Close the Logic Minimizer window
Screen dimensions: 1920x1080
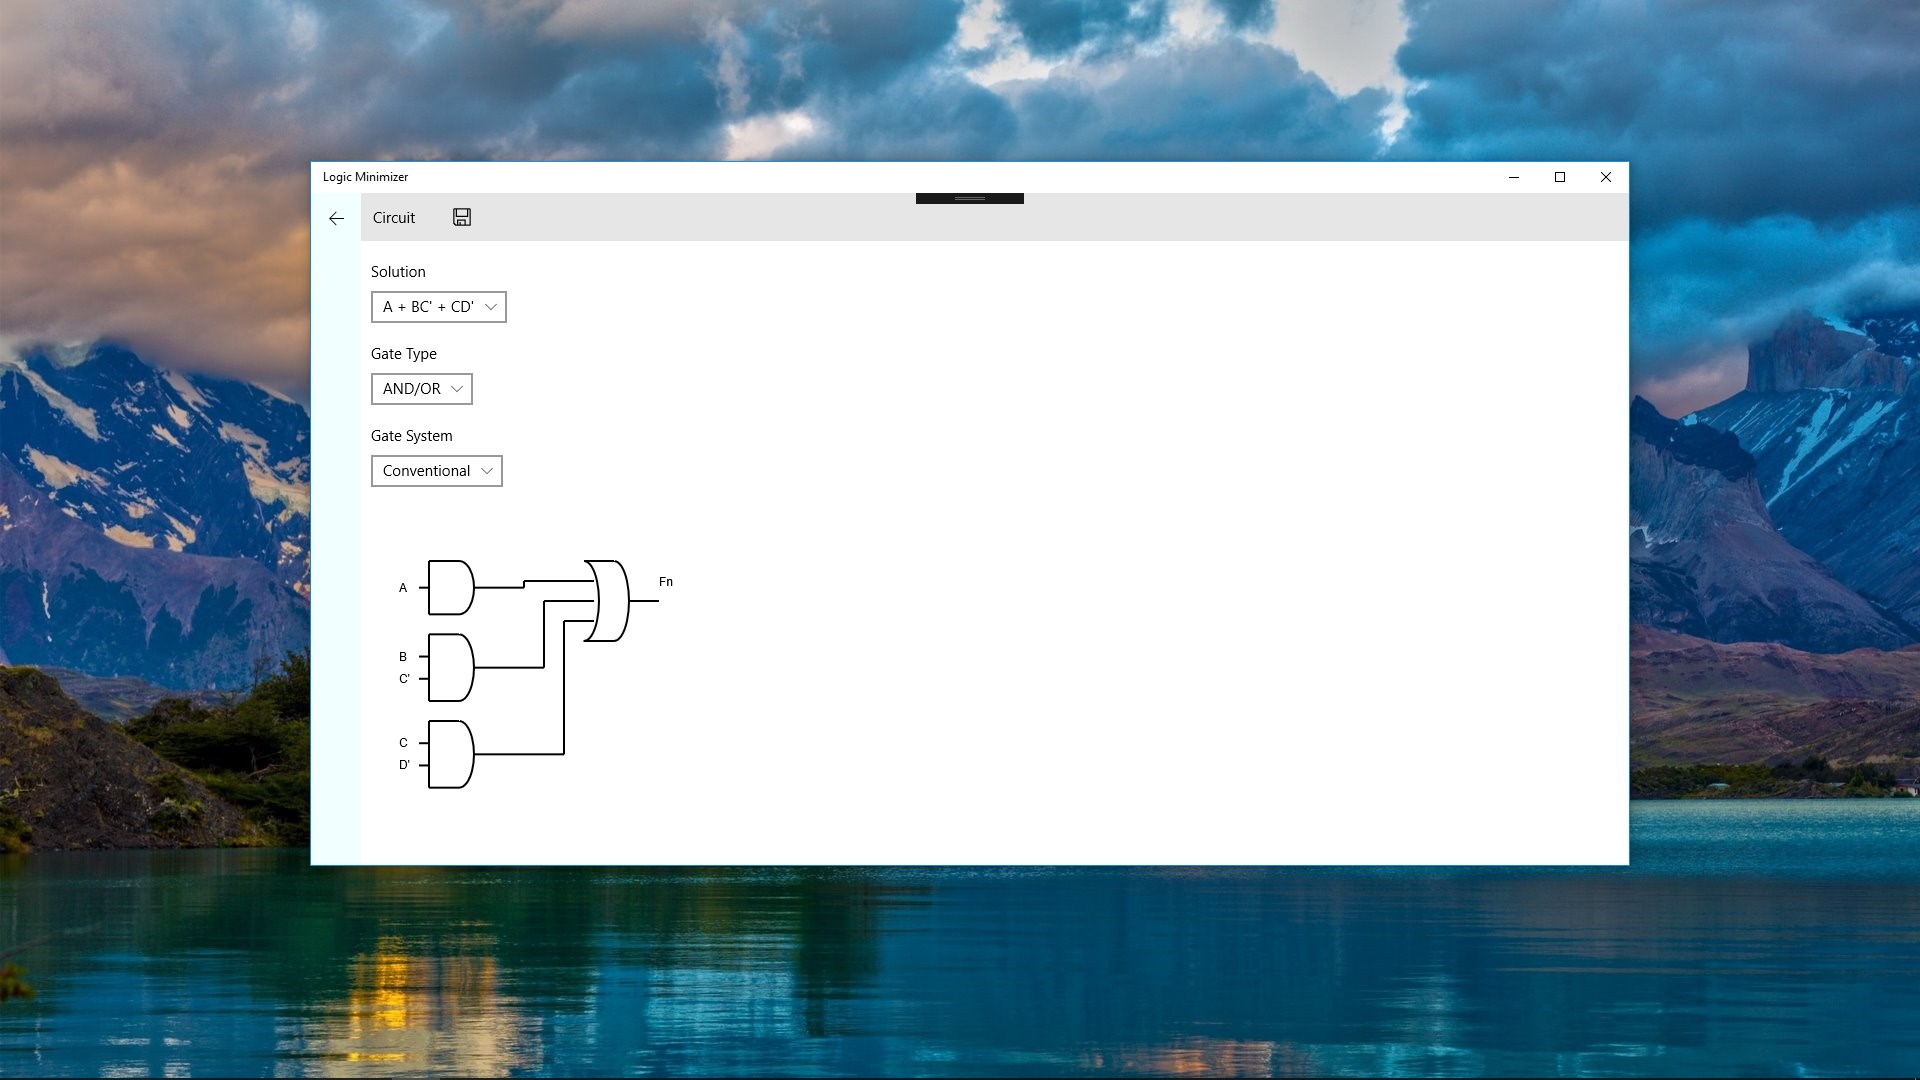click(1605, 177)
